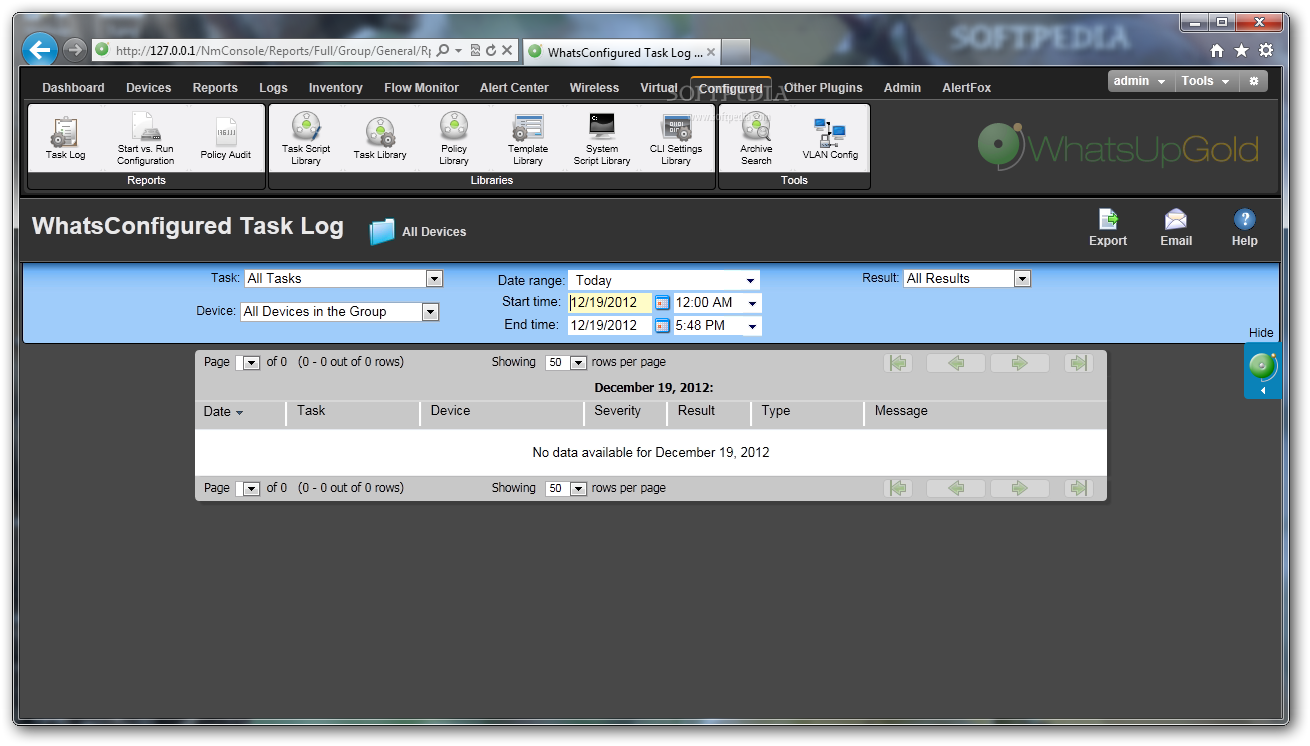Open the CLI Settings Library
This screenshot has width=1310, height=746.
point(676,138)
